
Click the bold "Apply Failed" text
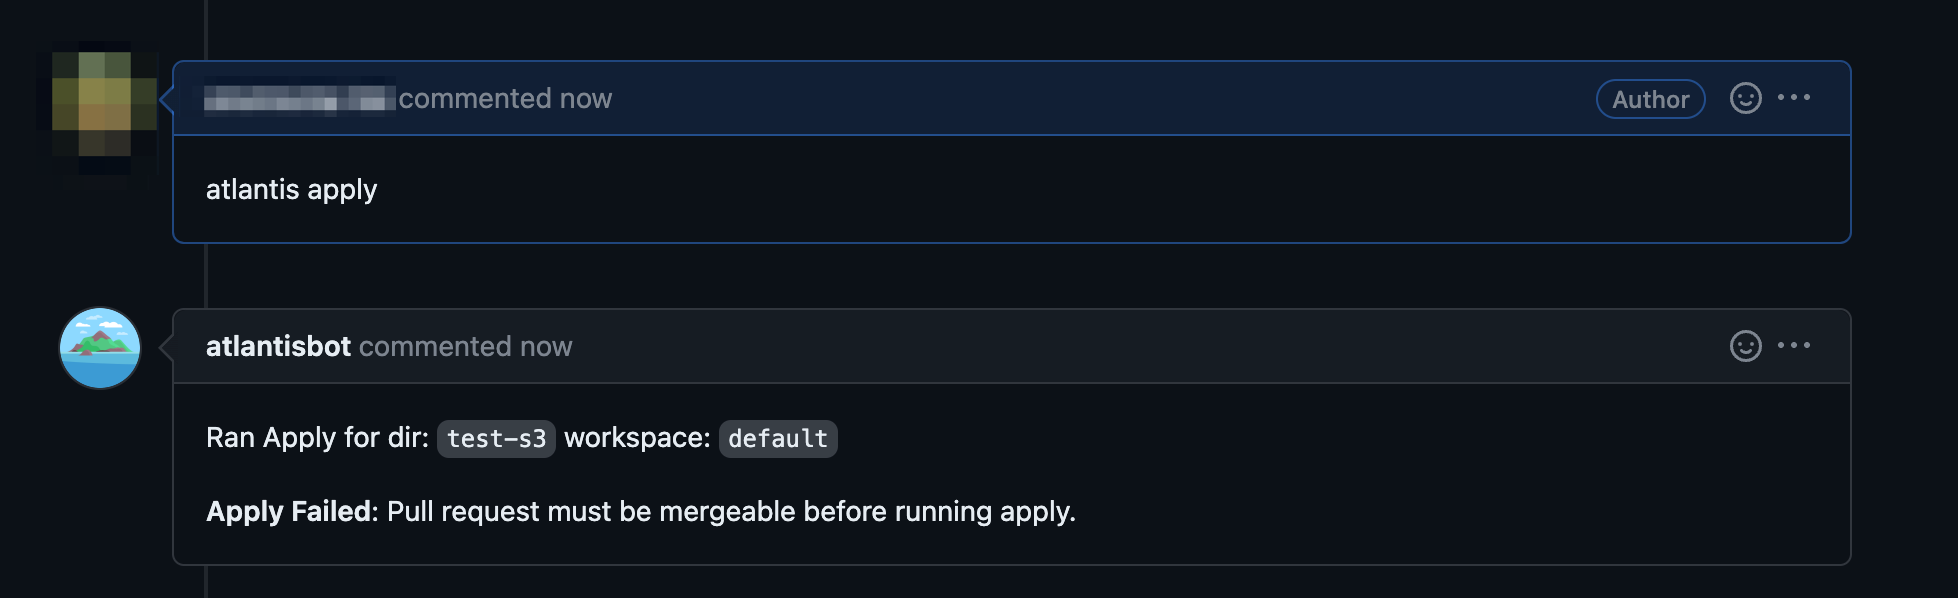(288, 512)
